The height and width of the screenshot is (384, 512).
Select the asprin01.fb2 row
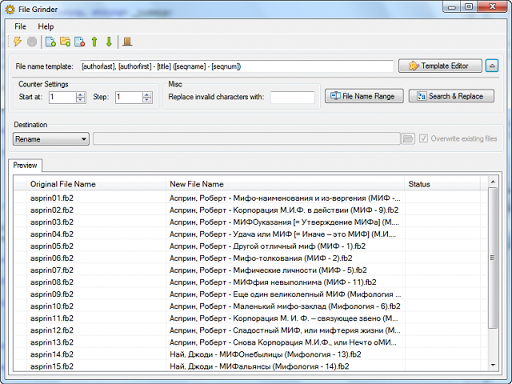point(251,198)
